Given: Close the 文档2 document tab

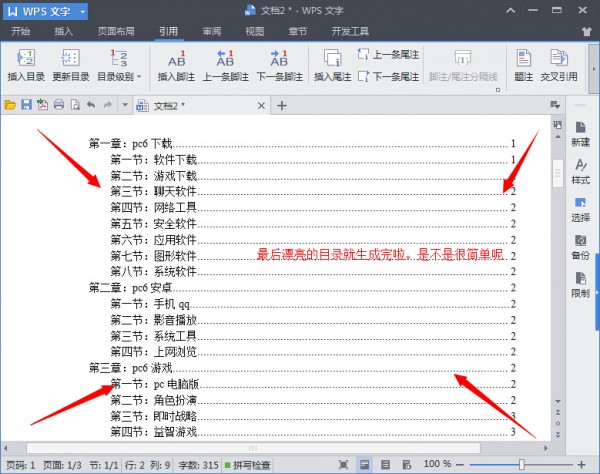Looking at the screenshot, I should tap(261, 106).
